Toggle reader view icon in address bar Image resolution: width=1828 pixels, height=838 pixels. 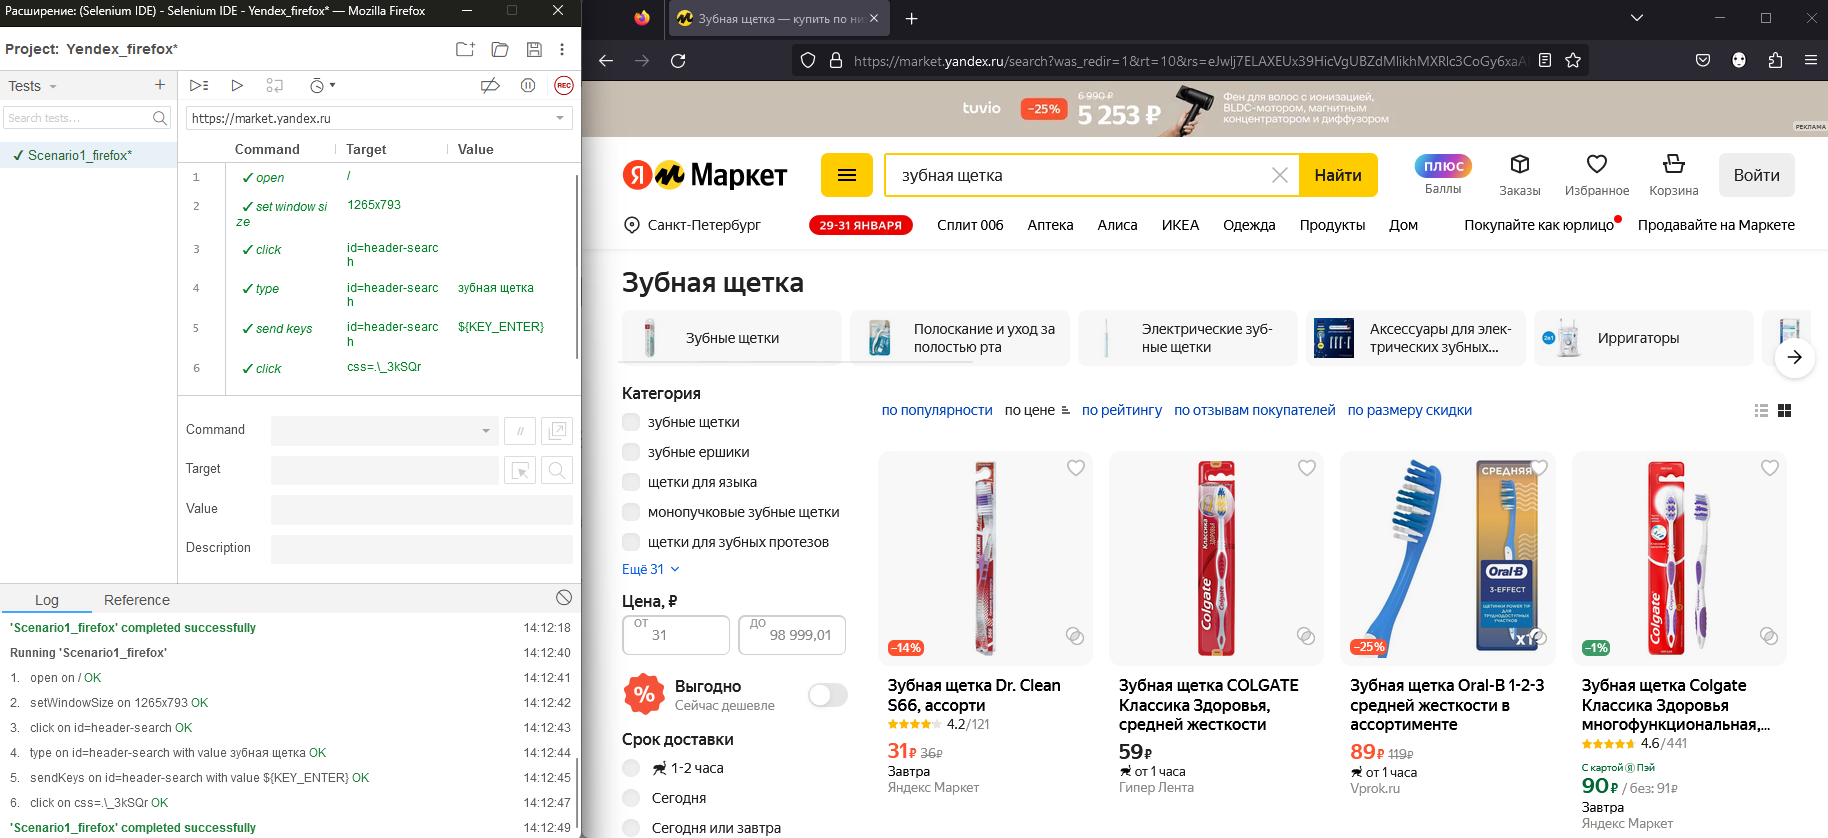coord(1545,61)
